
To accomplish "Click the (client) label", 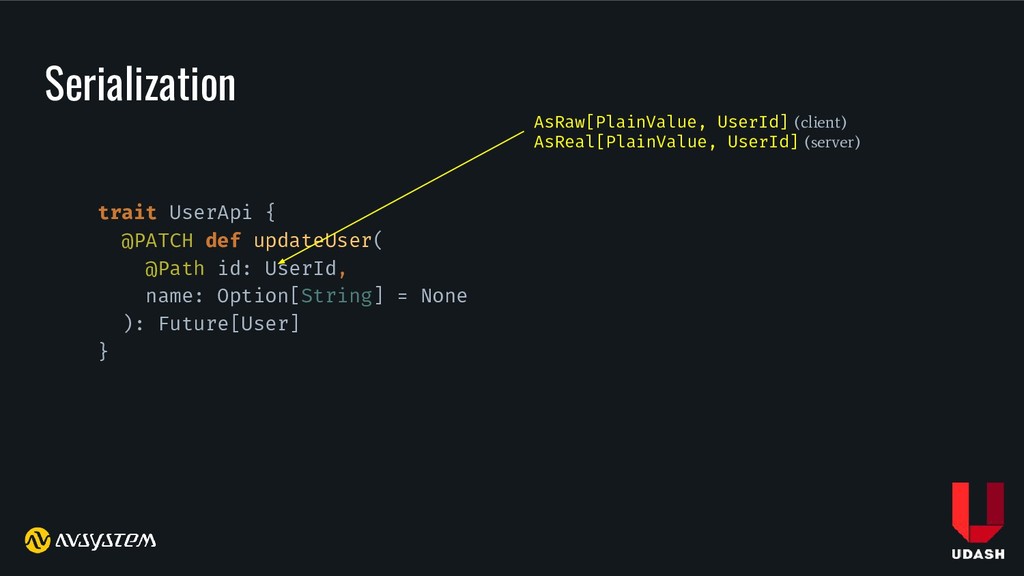I will 820,122.
